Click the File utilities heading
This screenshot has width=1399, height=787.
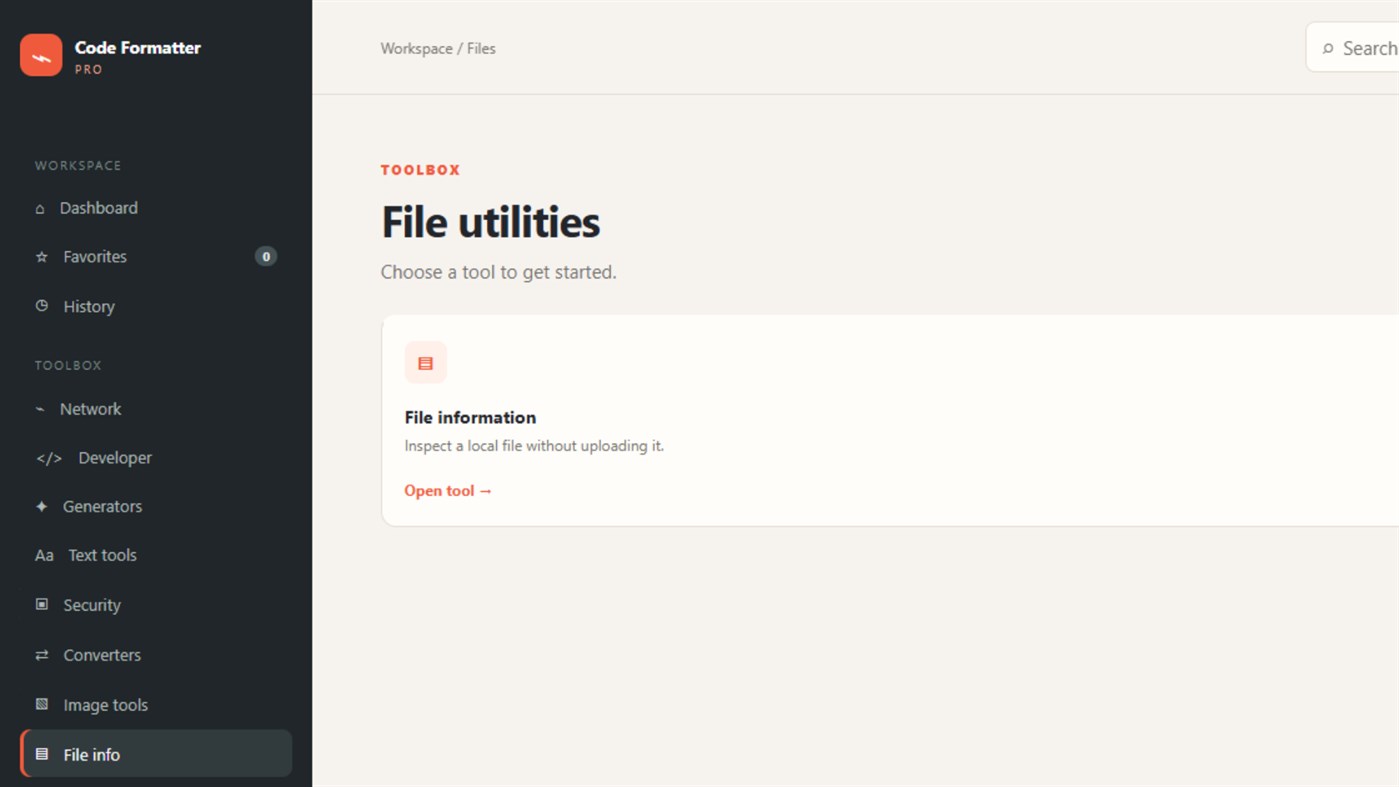click(x=491, y=222)
